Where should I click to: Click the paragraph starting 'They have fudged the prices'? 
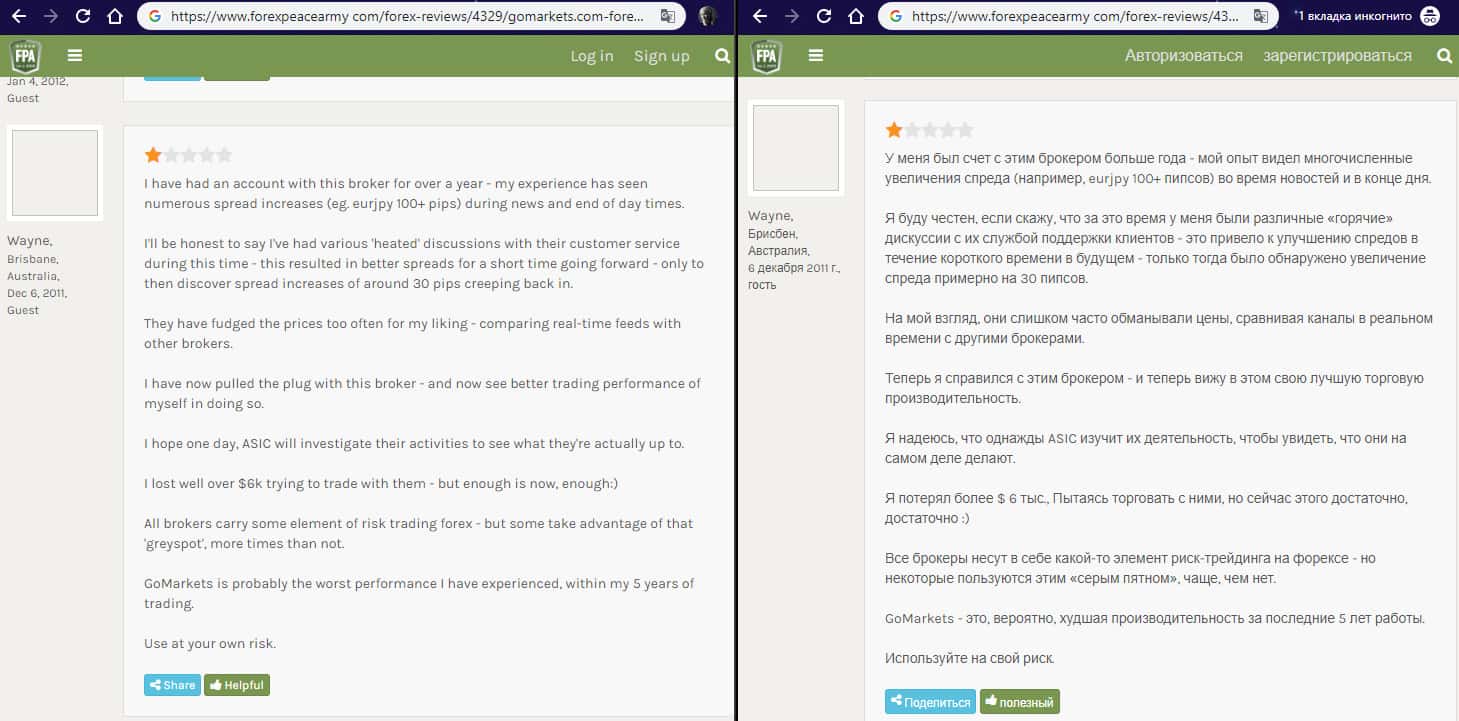[412, 333]
